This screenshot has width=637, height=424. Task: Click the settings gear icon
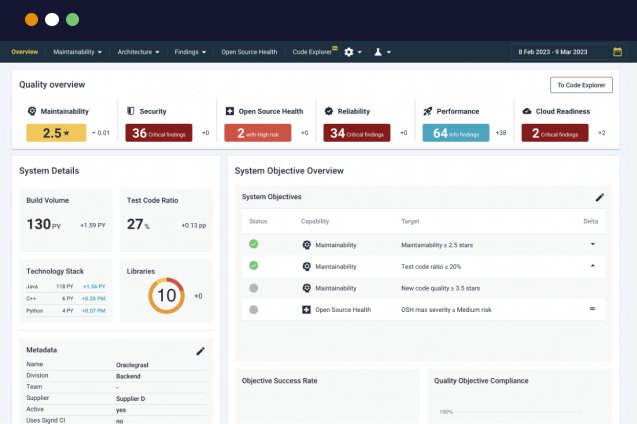(349, 52)
